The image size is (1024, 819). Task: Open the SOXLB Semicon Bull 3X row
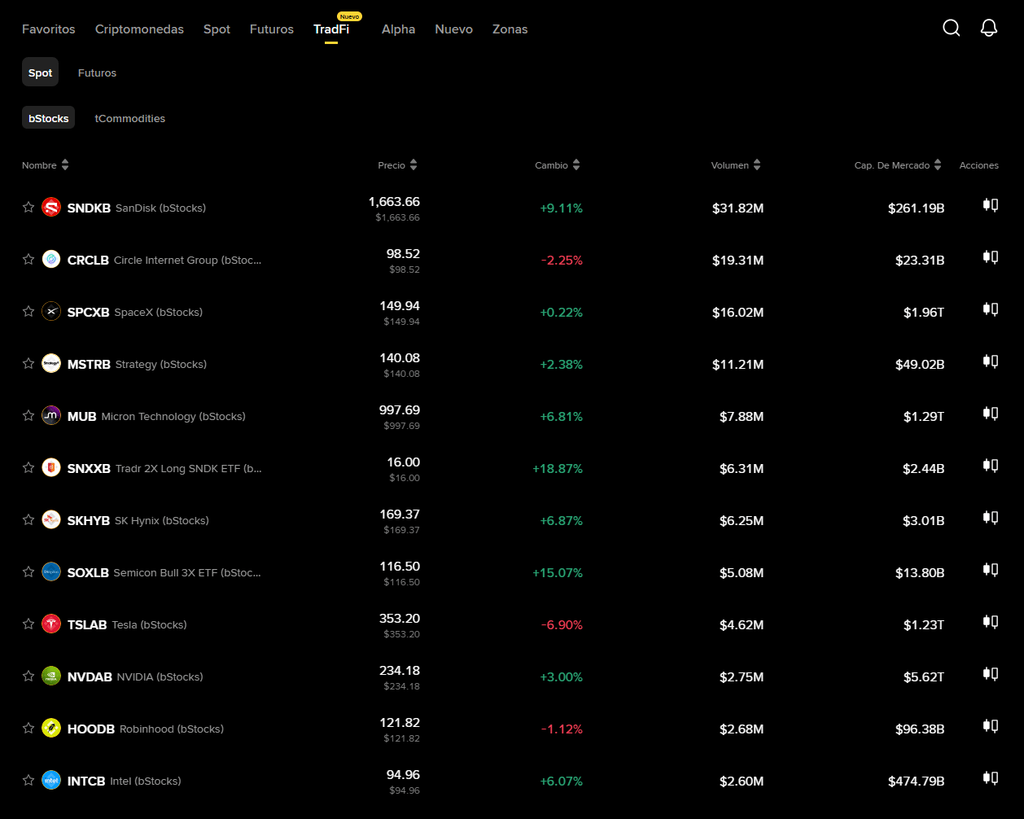click(510, 573)
